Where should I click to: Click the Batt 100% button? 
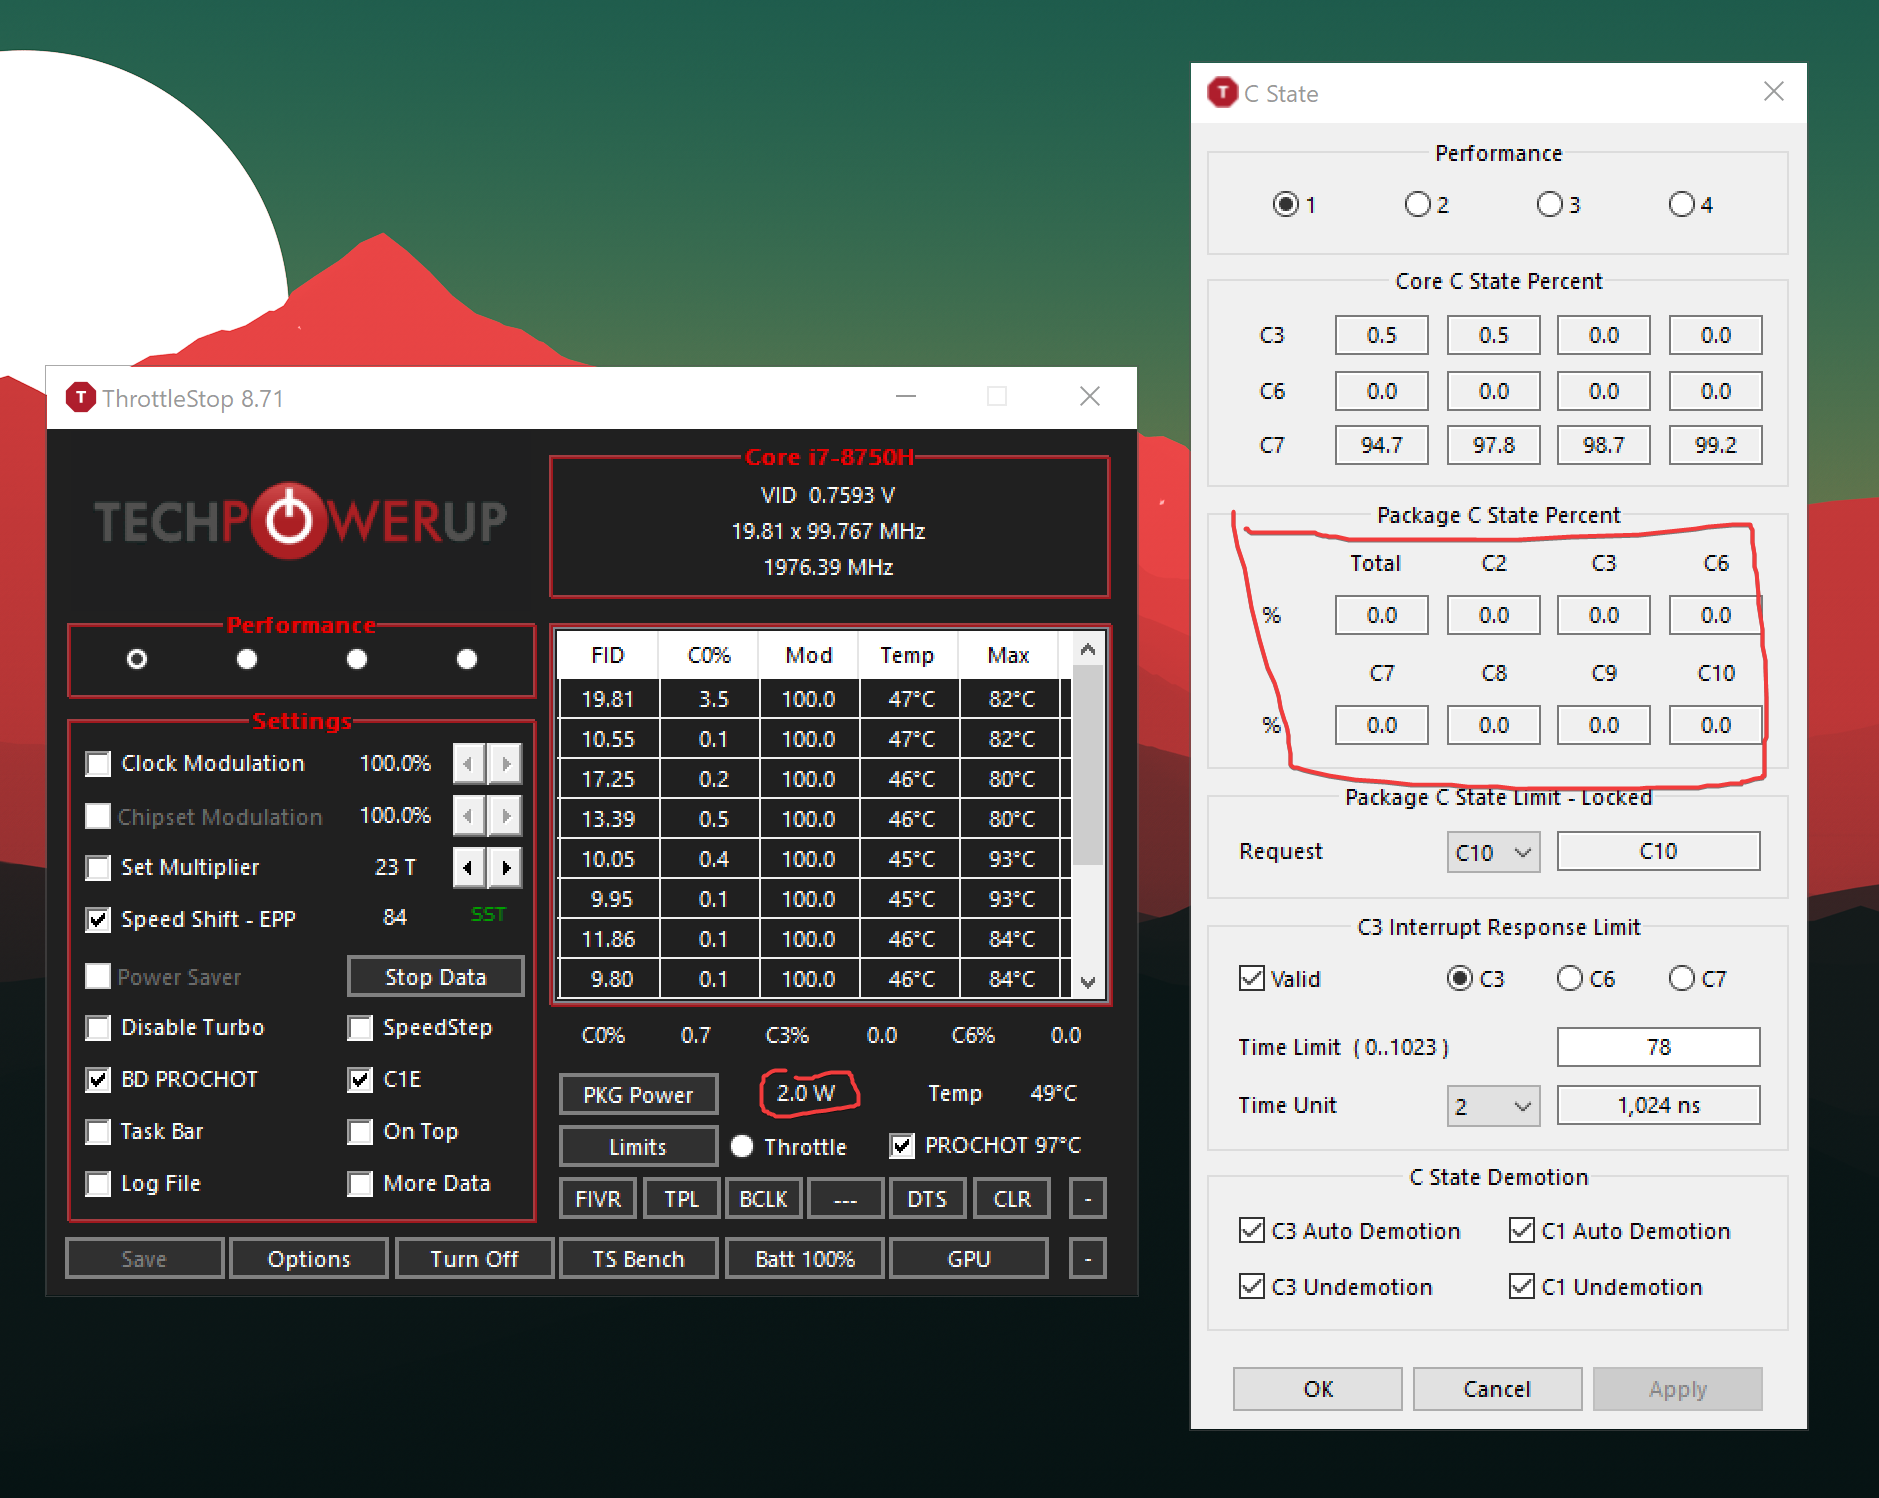pyautogui.click(x=805, y=1259)
